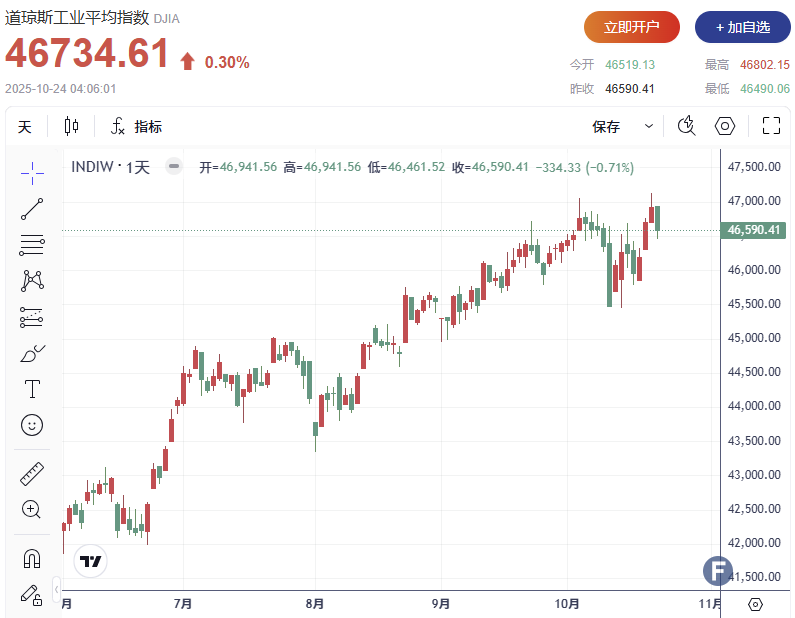795x618 pixels.
Task: Select the text annotation tool
Action: 32,389
